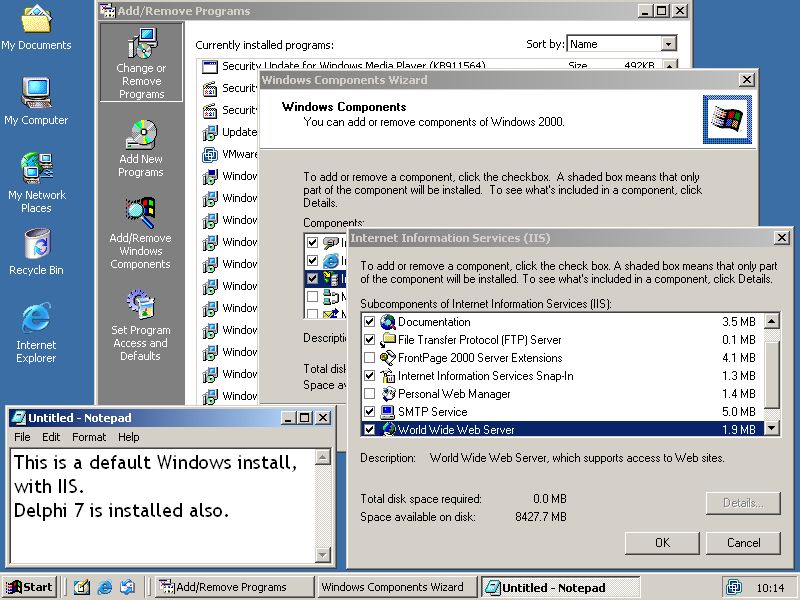
Task: Click the Documentation subcomponent icon
Action: point(388,322)
